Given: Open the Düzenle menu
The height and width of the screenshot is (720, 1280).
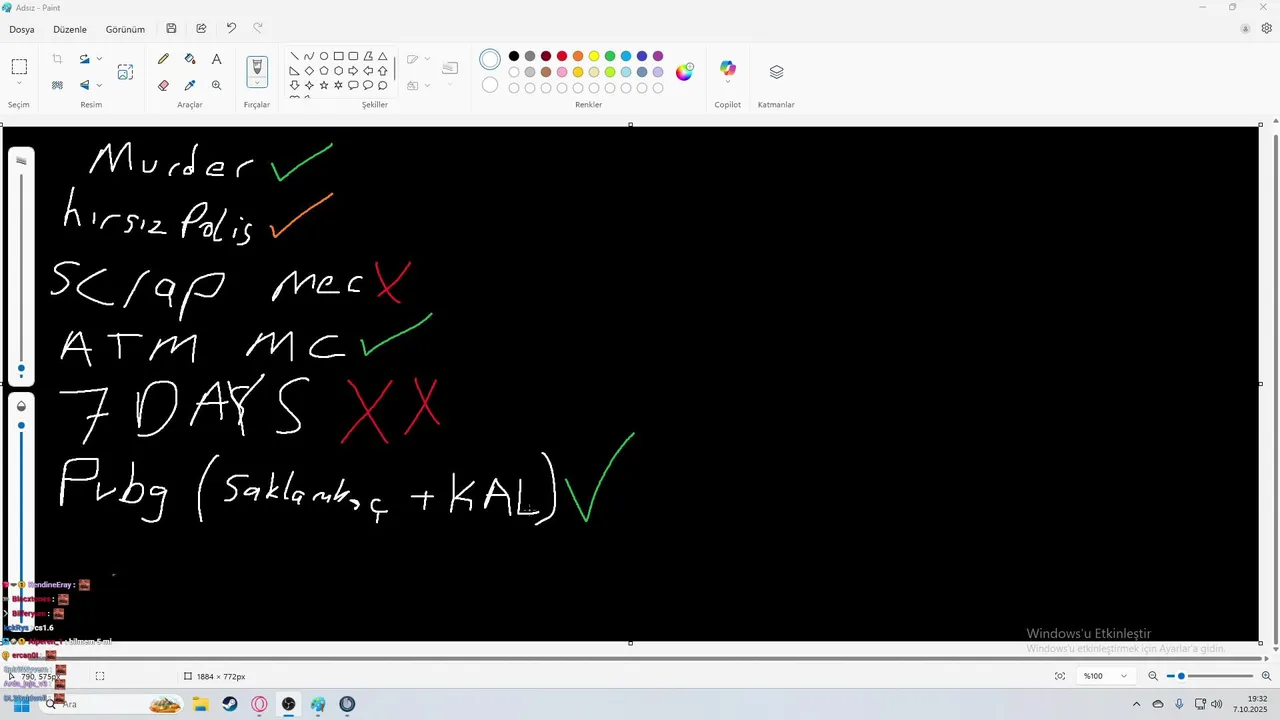Looking at the screenshot, I should 70,29.
